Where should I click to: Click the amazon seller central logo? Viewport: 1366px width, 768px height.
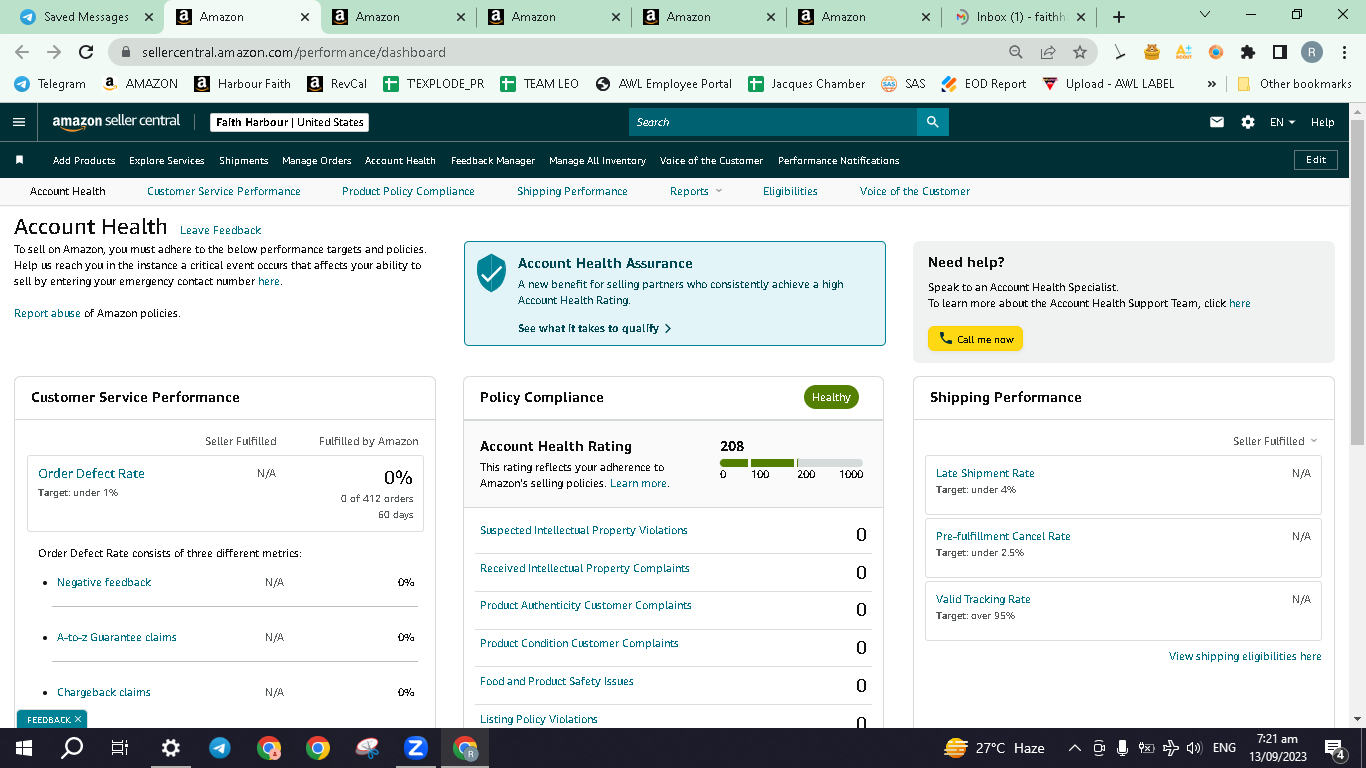pyautogui.click(x=116, y=122)
